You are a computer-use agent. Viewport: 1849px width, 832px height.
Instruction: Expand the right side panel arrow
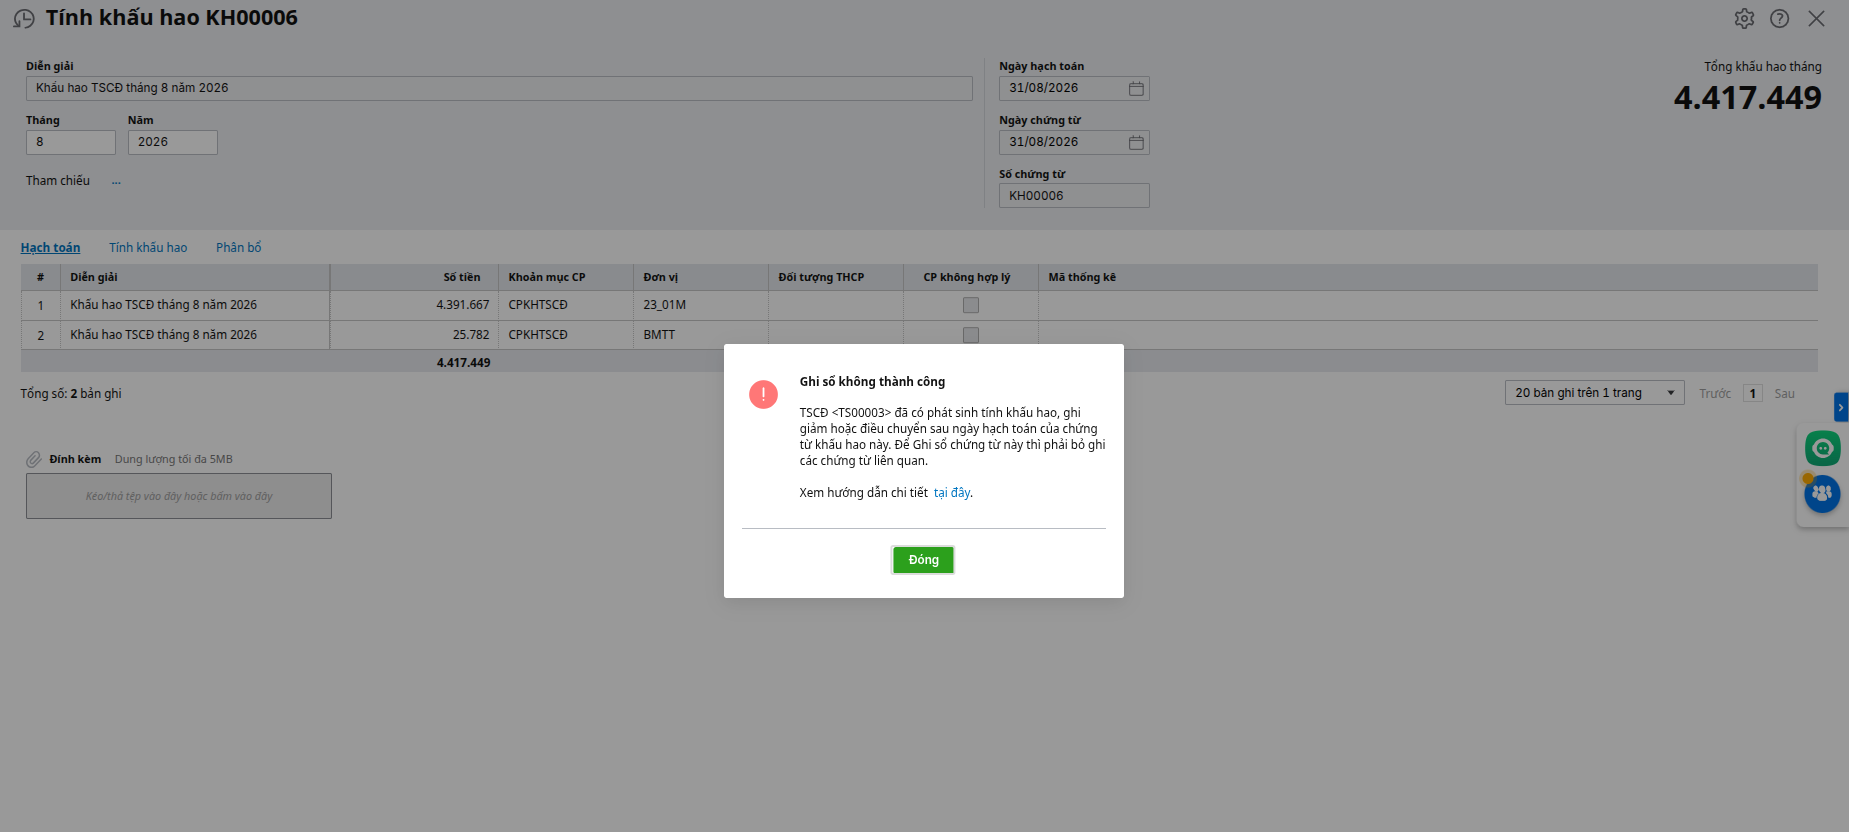pyautogui.click(x=1841, y=407)
